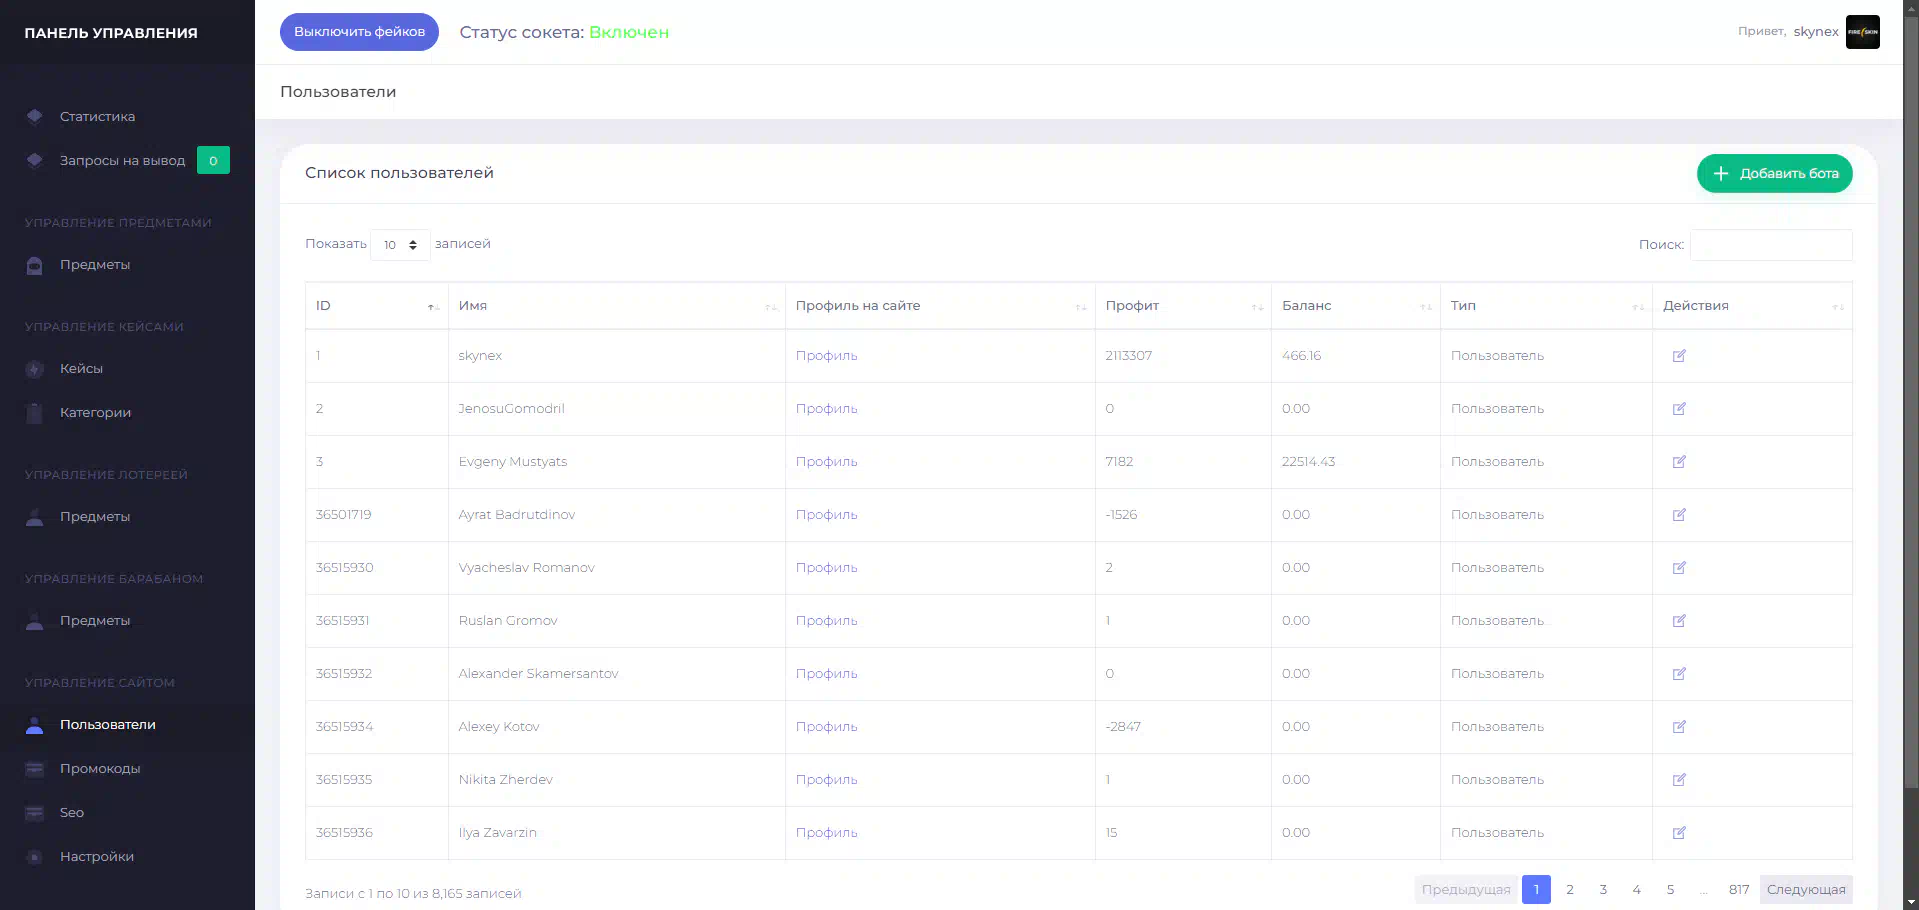Go to page 817 in pagination
The height and width of the screenshot is (910, 1919).
[1739, 890]
